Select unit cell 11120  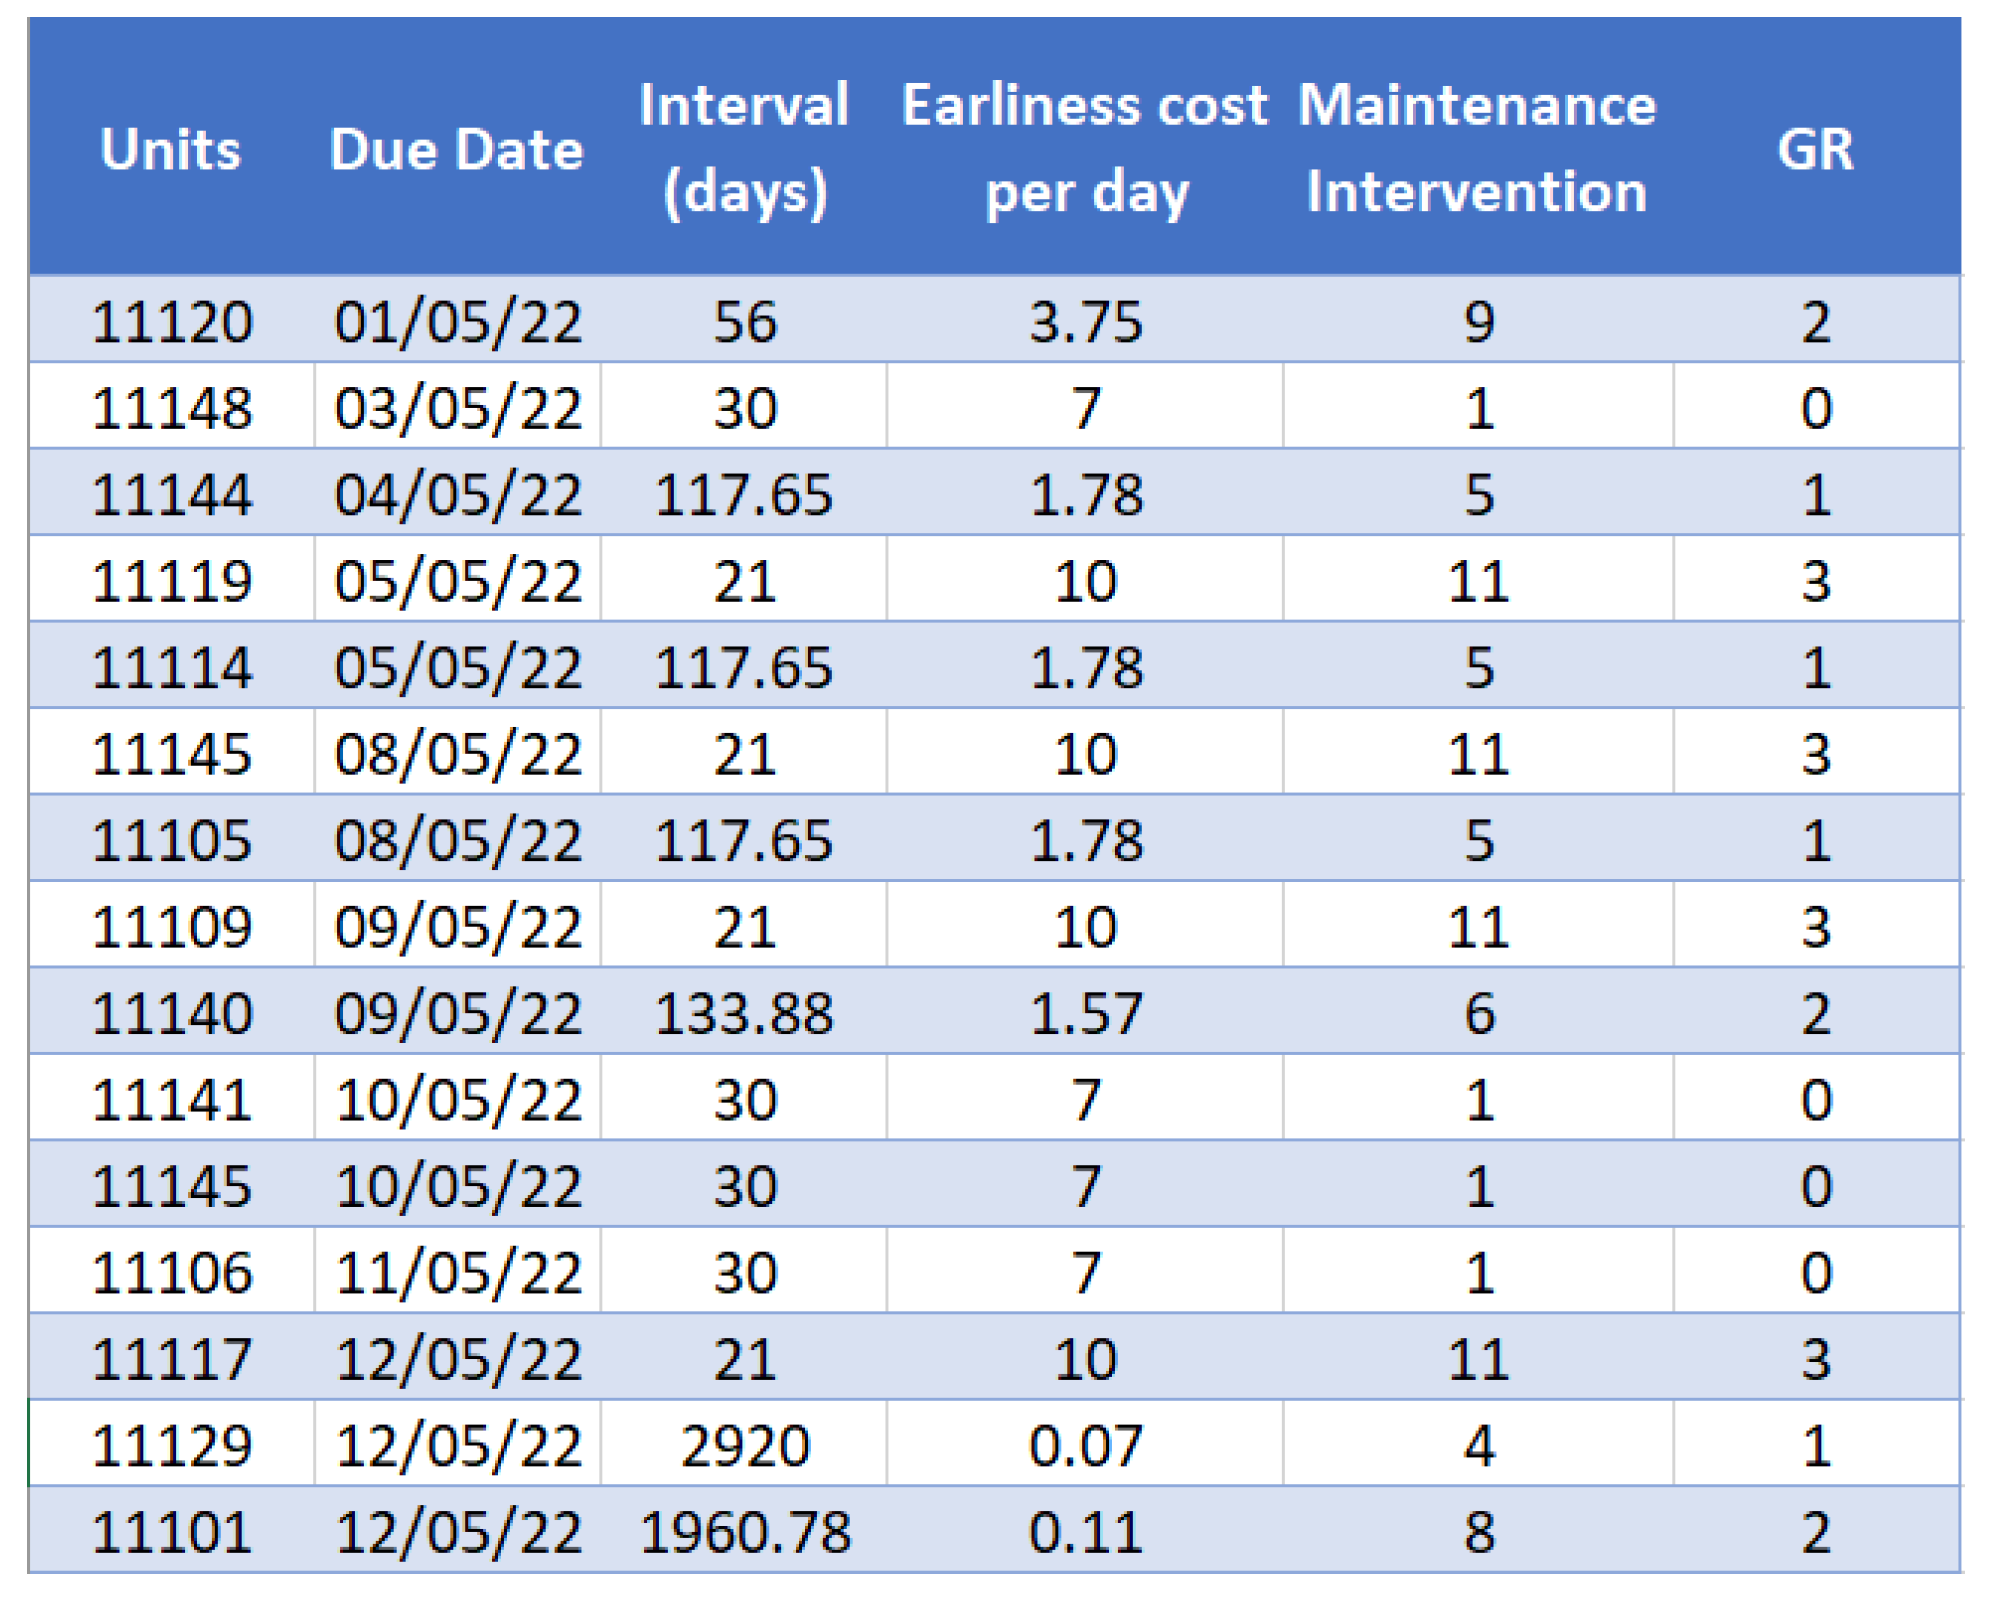[172, 322]
